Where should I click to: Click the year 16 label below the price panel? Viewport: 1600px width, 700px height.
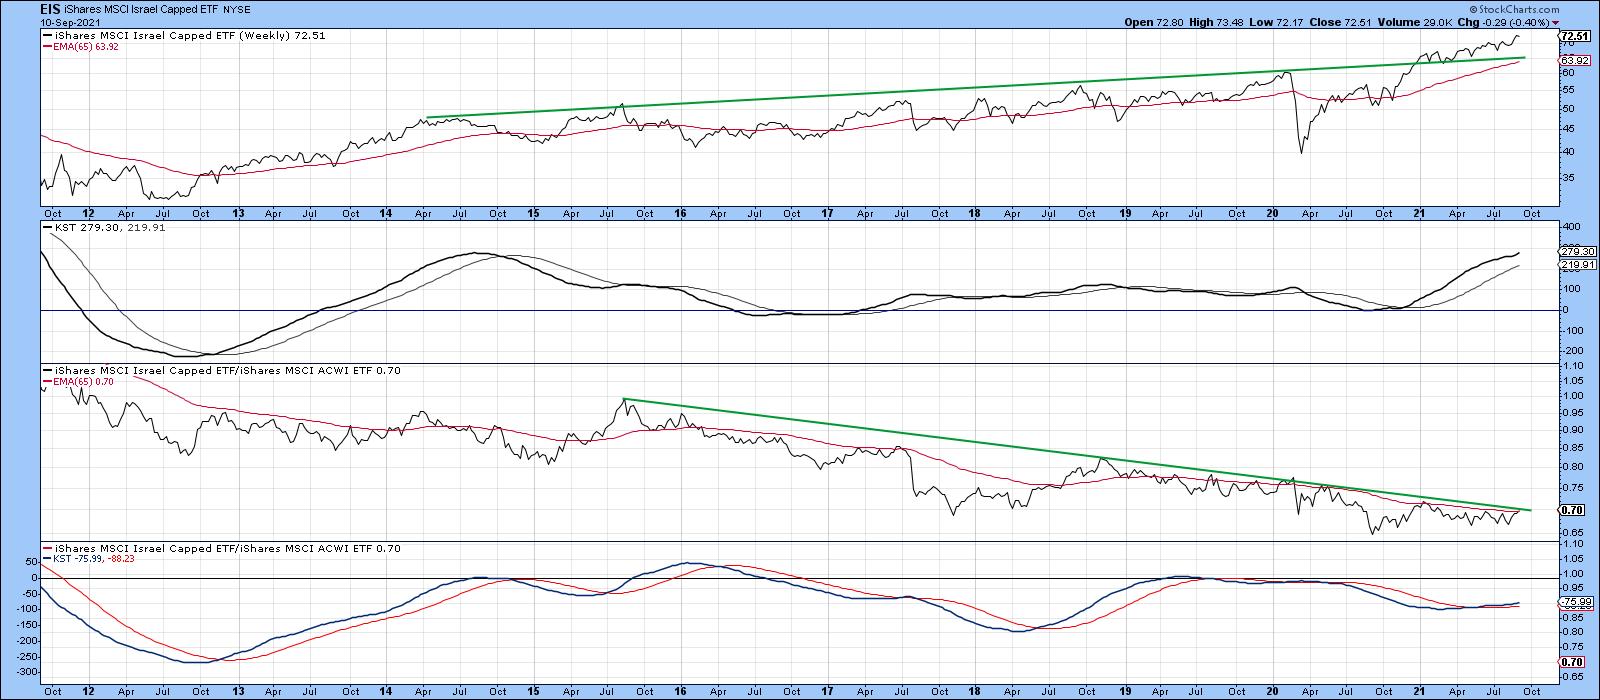[x=680, y=214]
